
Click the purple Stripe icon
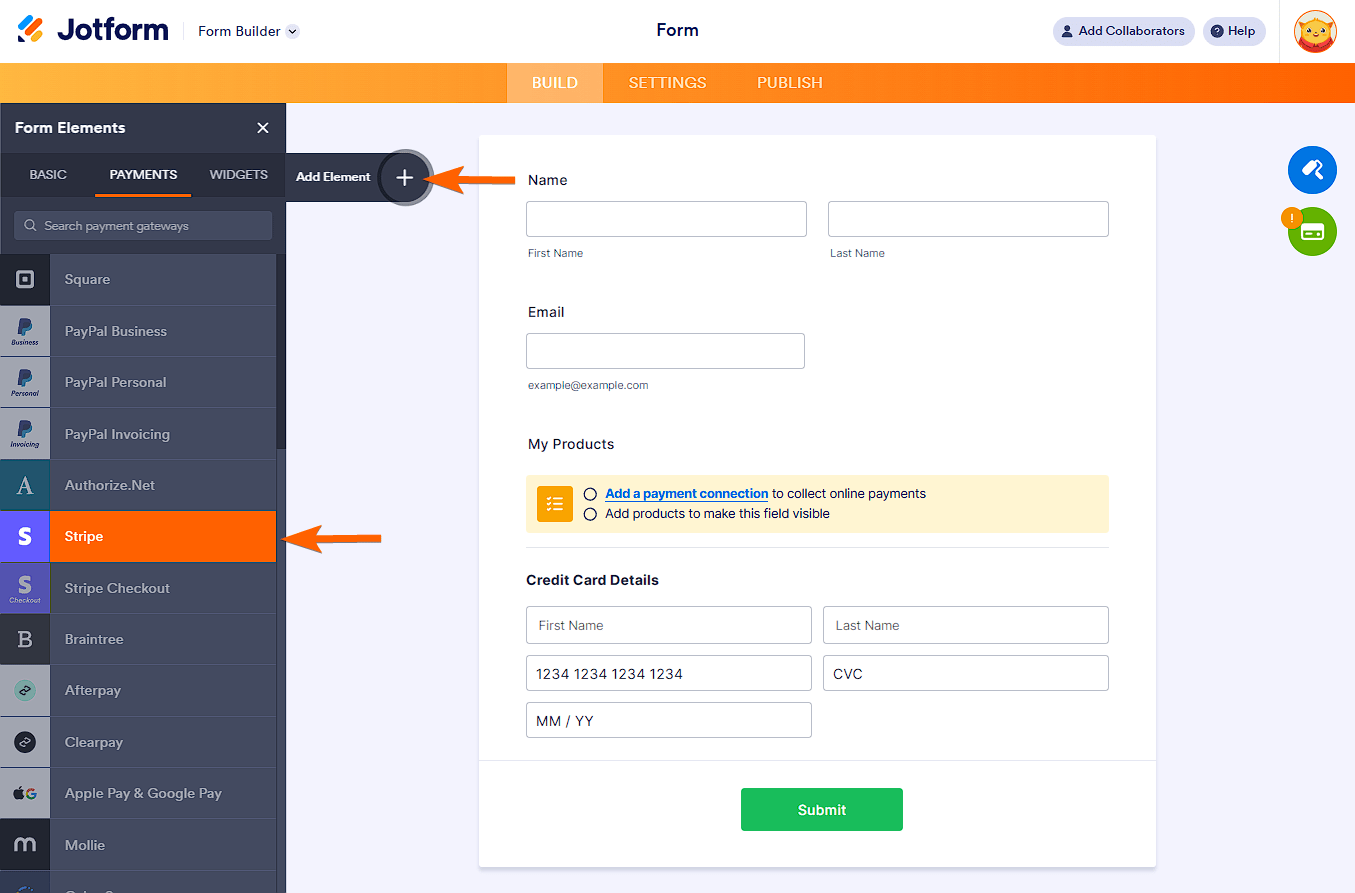pos(25,537)
